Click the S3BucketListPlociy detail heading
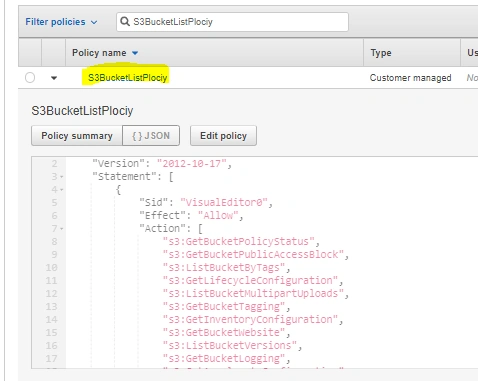 pos(82,111)
